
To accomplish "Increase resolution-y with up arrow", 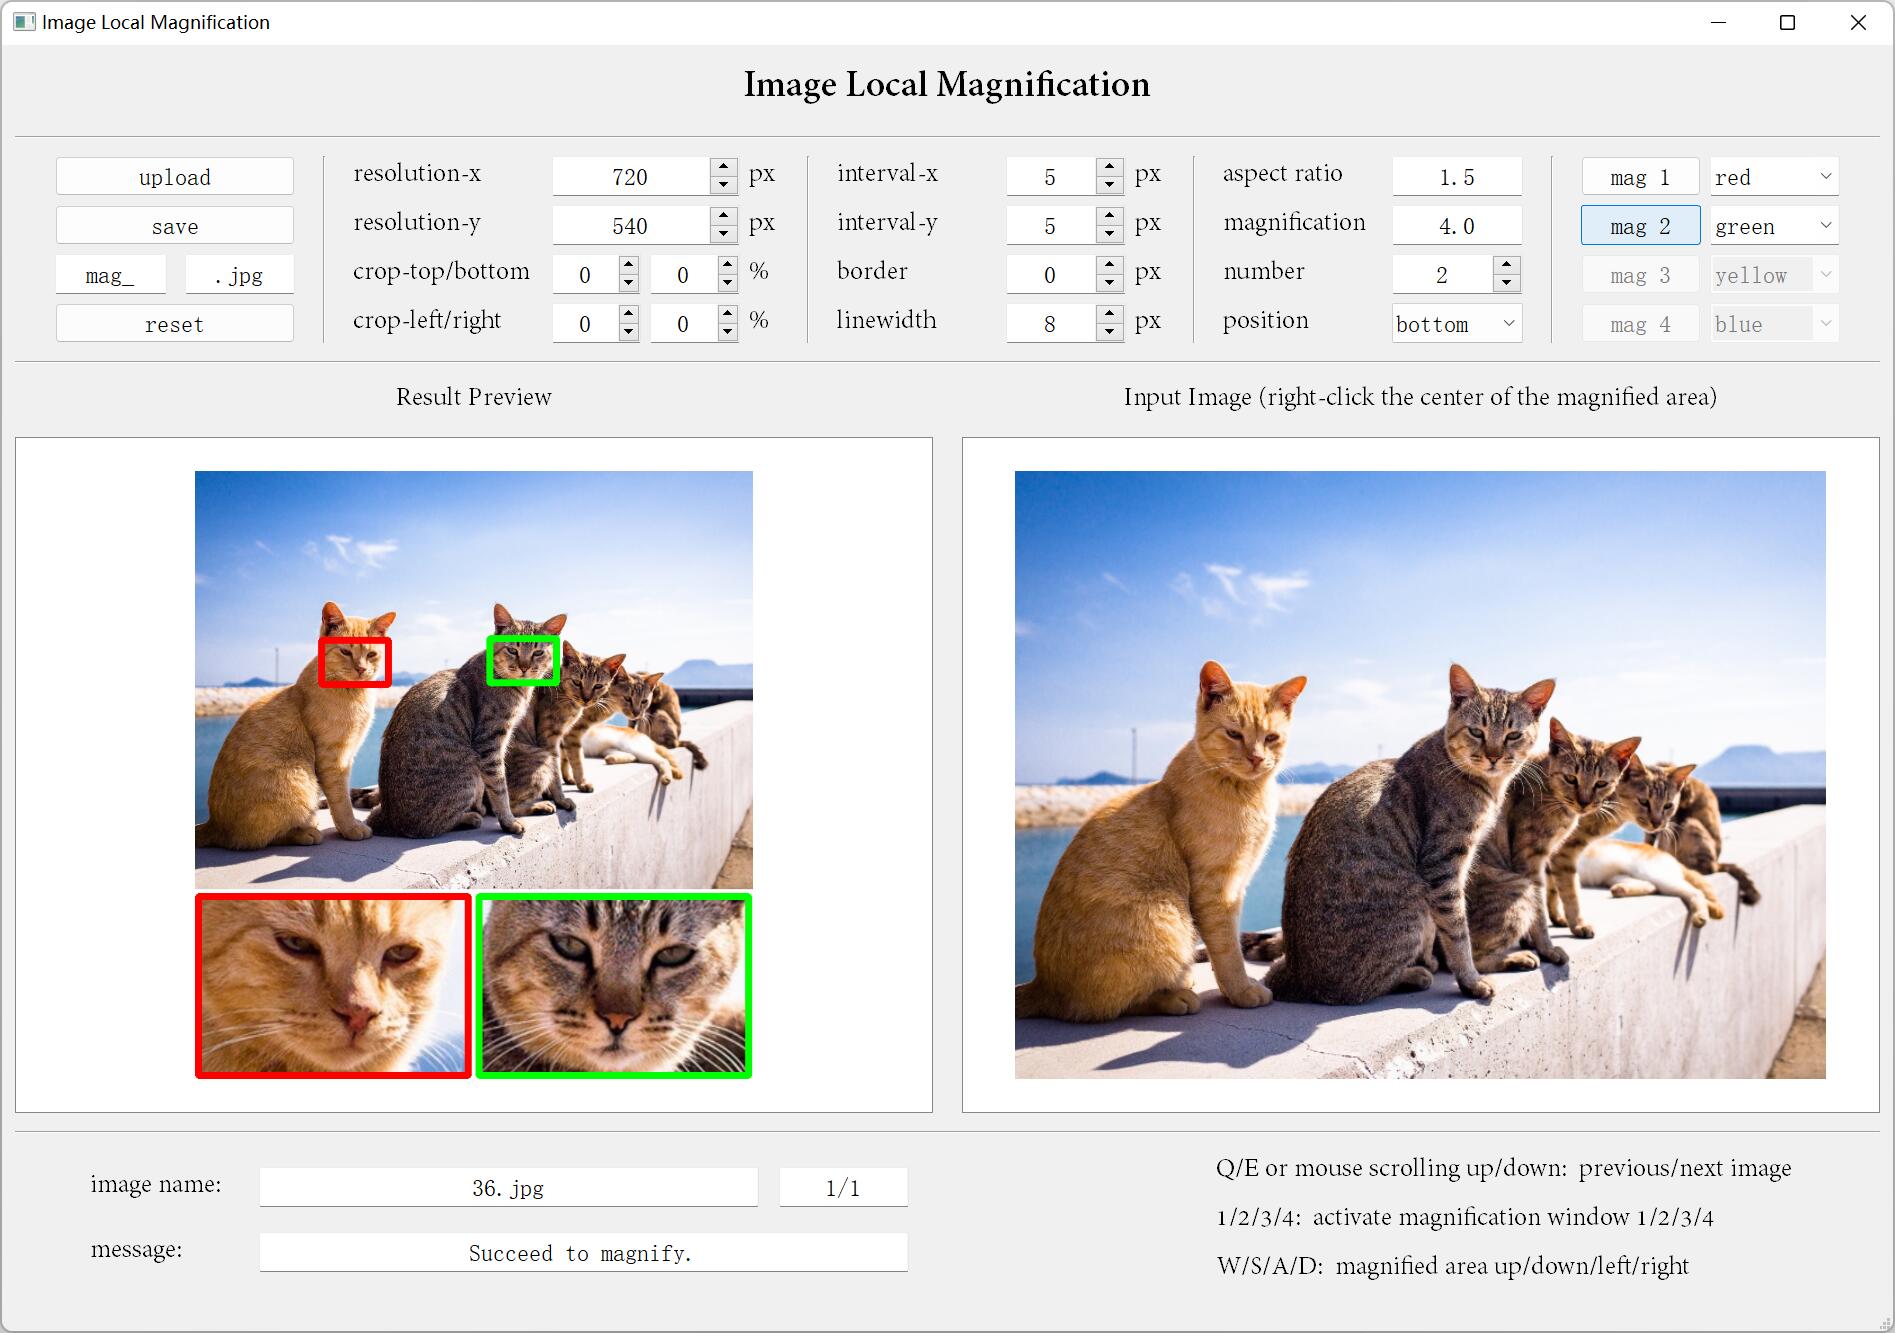I will (x=724, y=216).
